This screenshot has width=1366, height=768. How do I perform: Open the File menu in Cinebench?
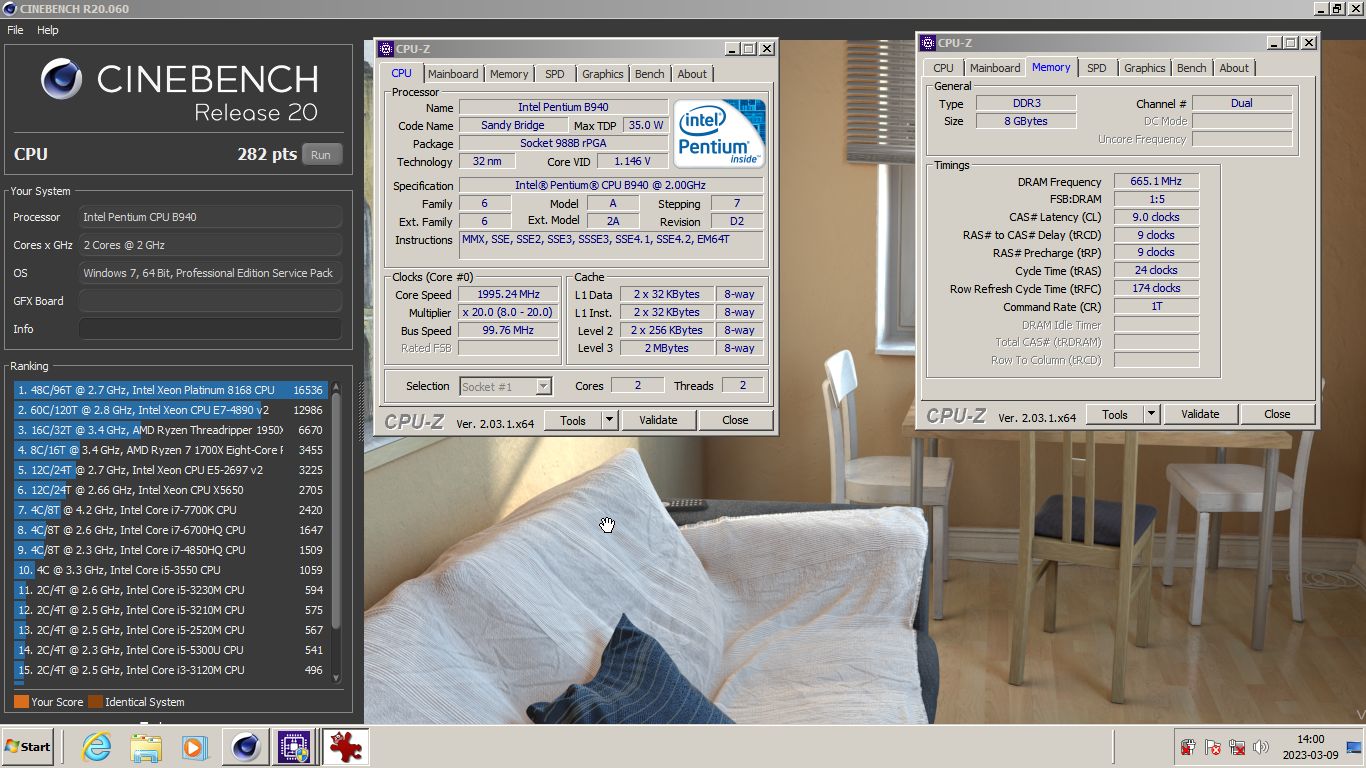[15, 30]
